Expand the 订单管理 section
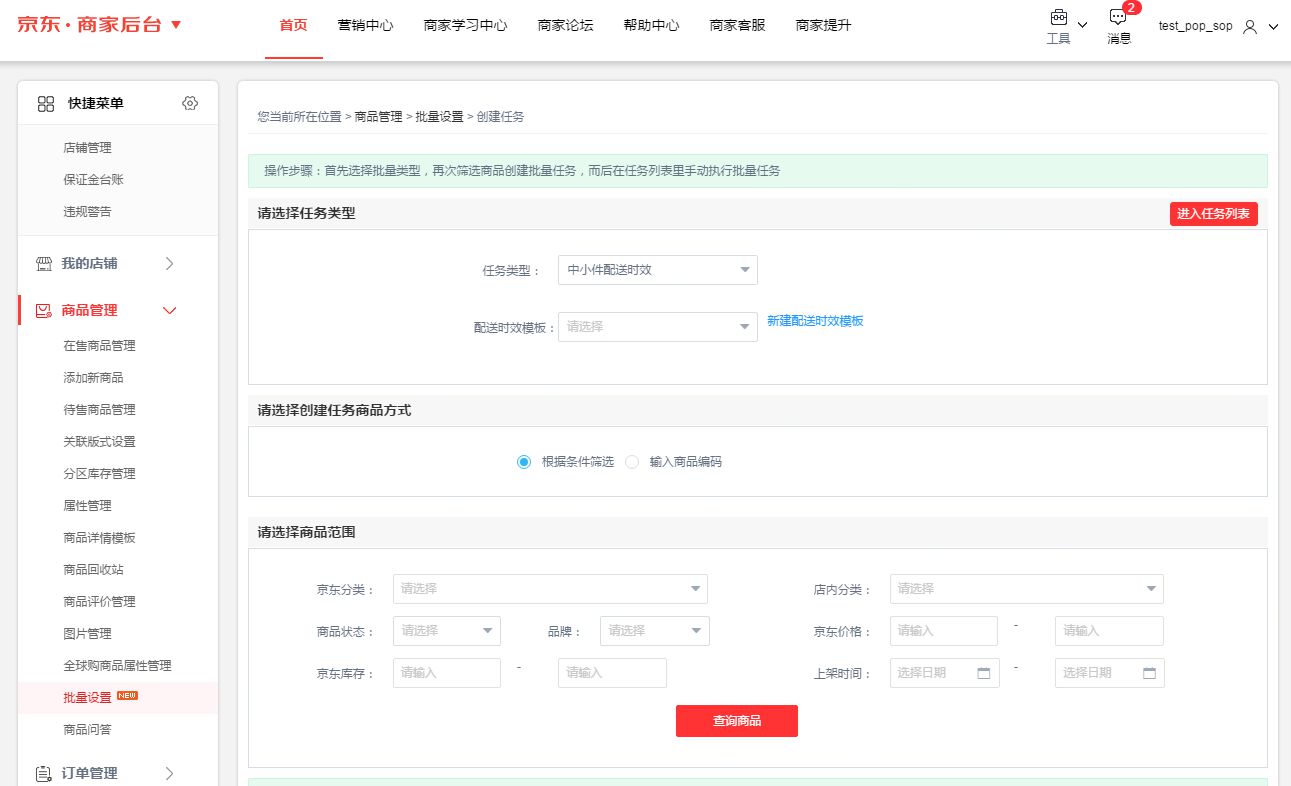1291x786 pixels. (x=170, y=773)
